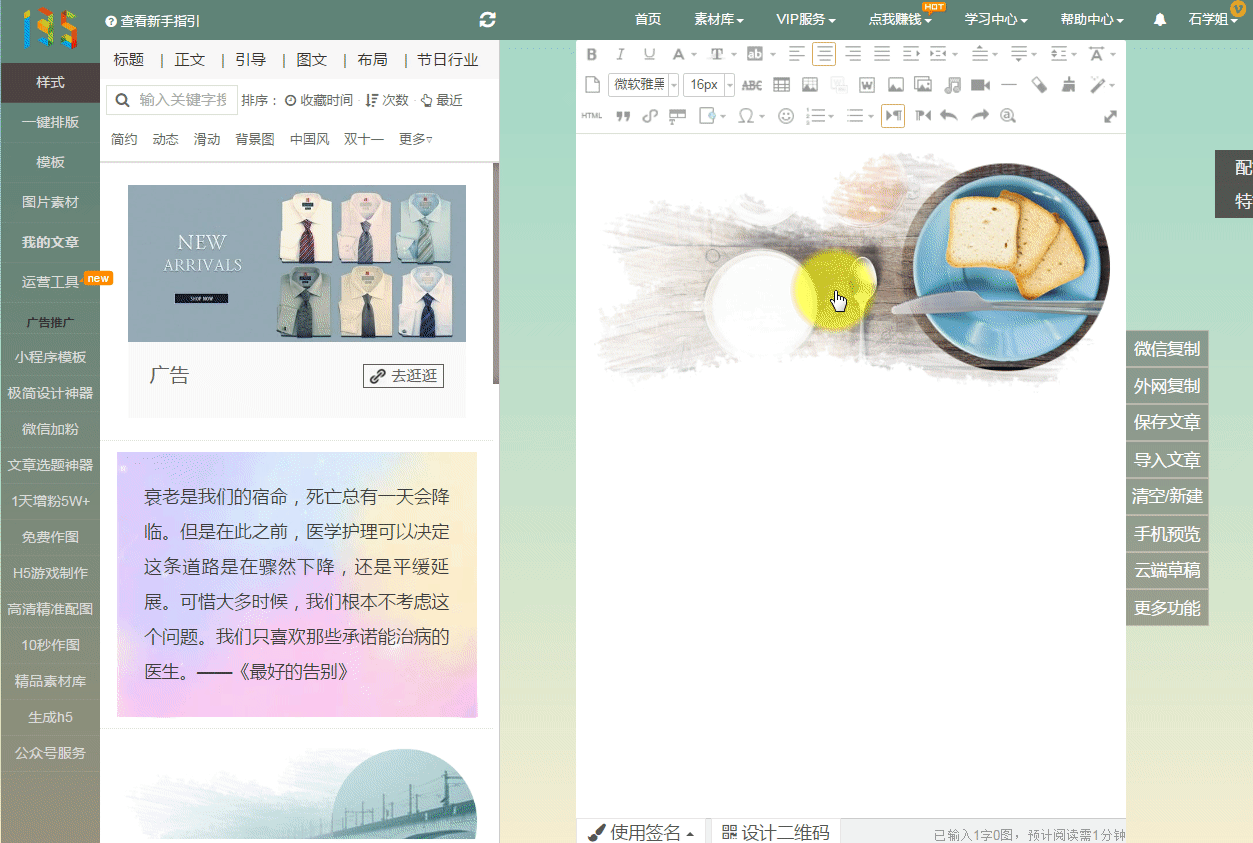Open the 素材库 menu in top navigation
The width and height of the screenshot is (1253, 843).
click(719, 20)
